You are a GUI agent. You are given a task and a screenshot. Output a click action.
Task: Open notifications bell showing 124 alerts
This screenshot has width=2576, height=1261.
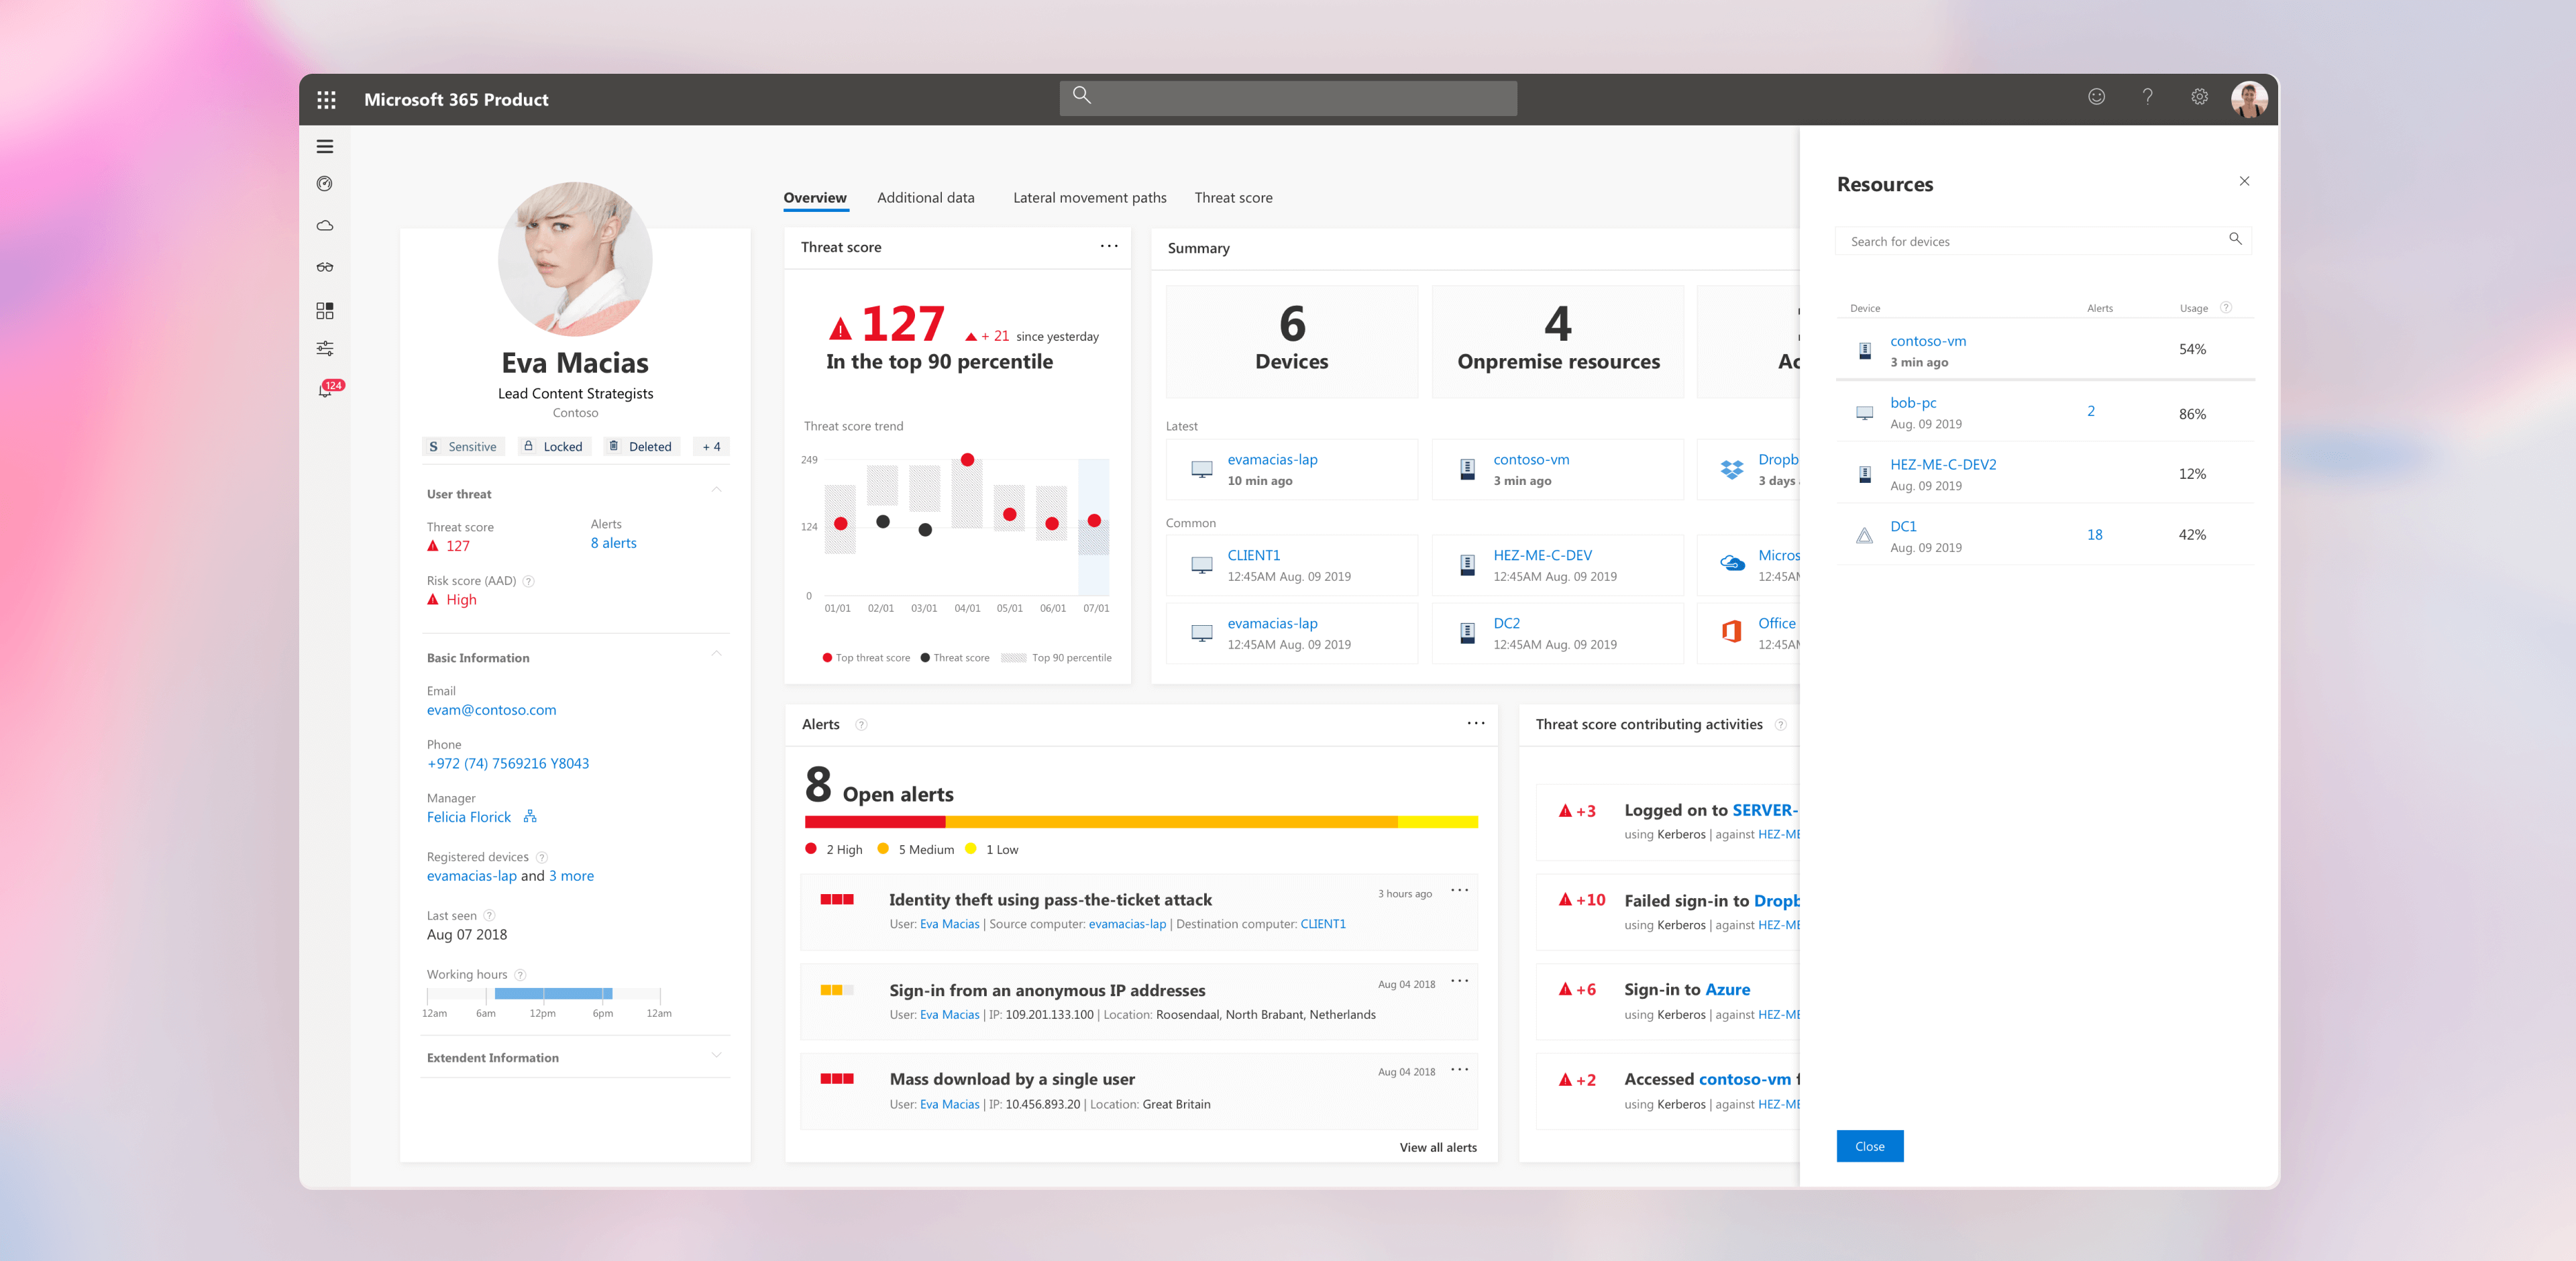[x=325, y=389]
